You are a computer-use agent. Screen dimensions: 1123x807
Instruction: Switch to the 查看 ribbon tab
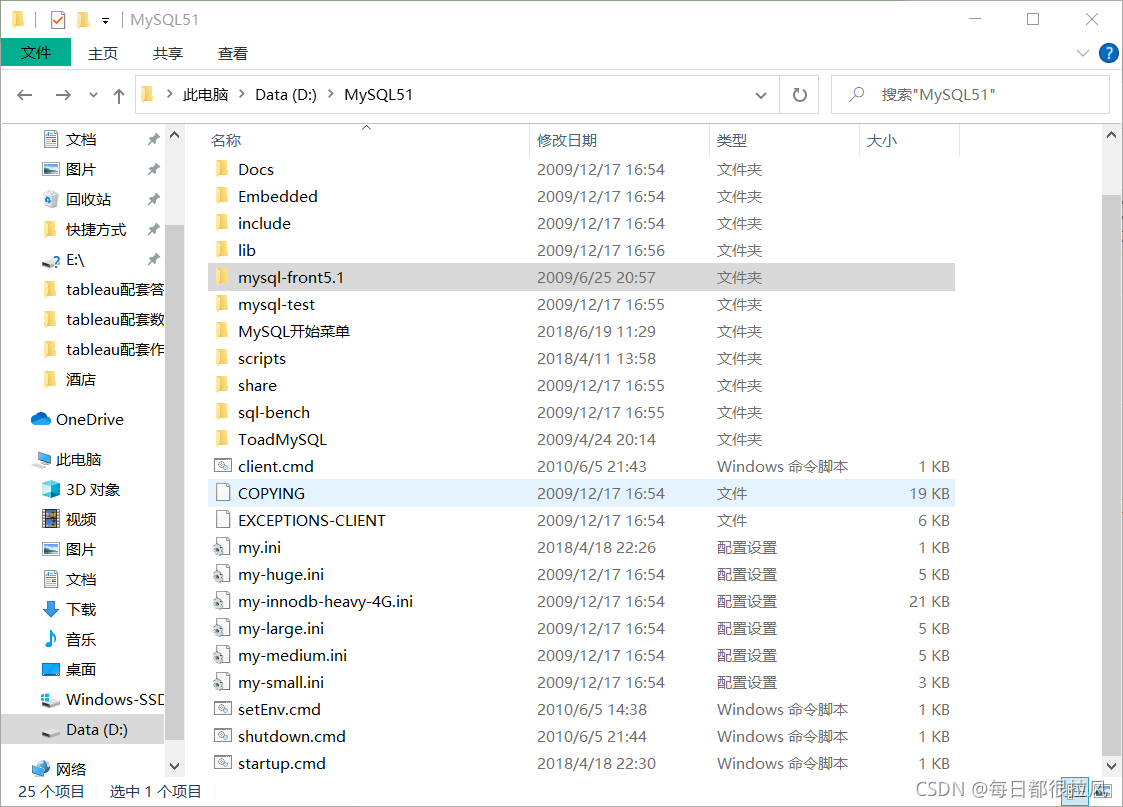coord(232,53)
